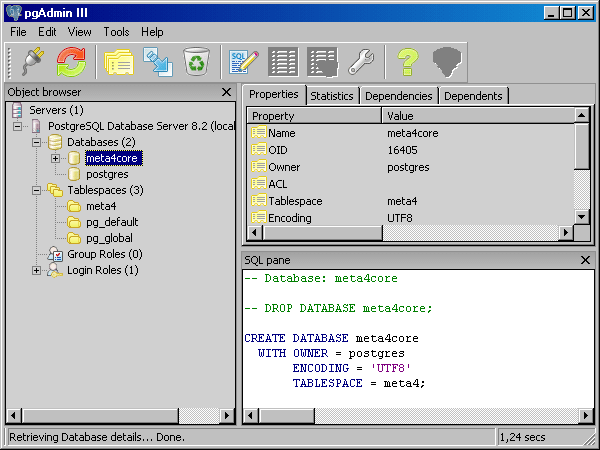Click the view data grid toolbar icon
Viewport: 600px width, 450px height.
[283, 62]
